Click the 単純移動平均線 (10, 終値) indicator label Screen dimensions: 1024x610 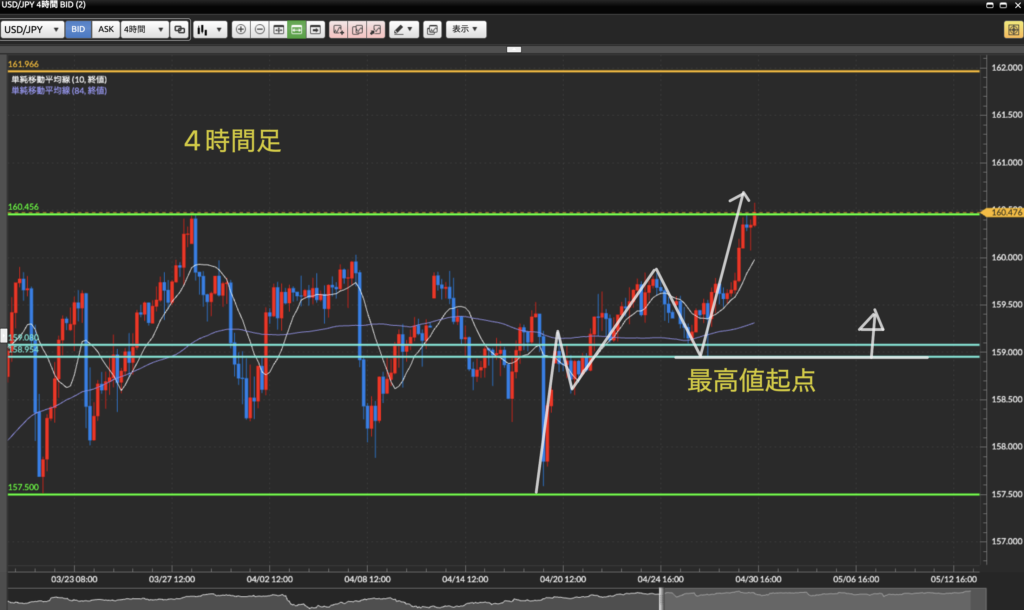[x=58, y=80]
